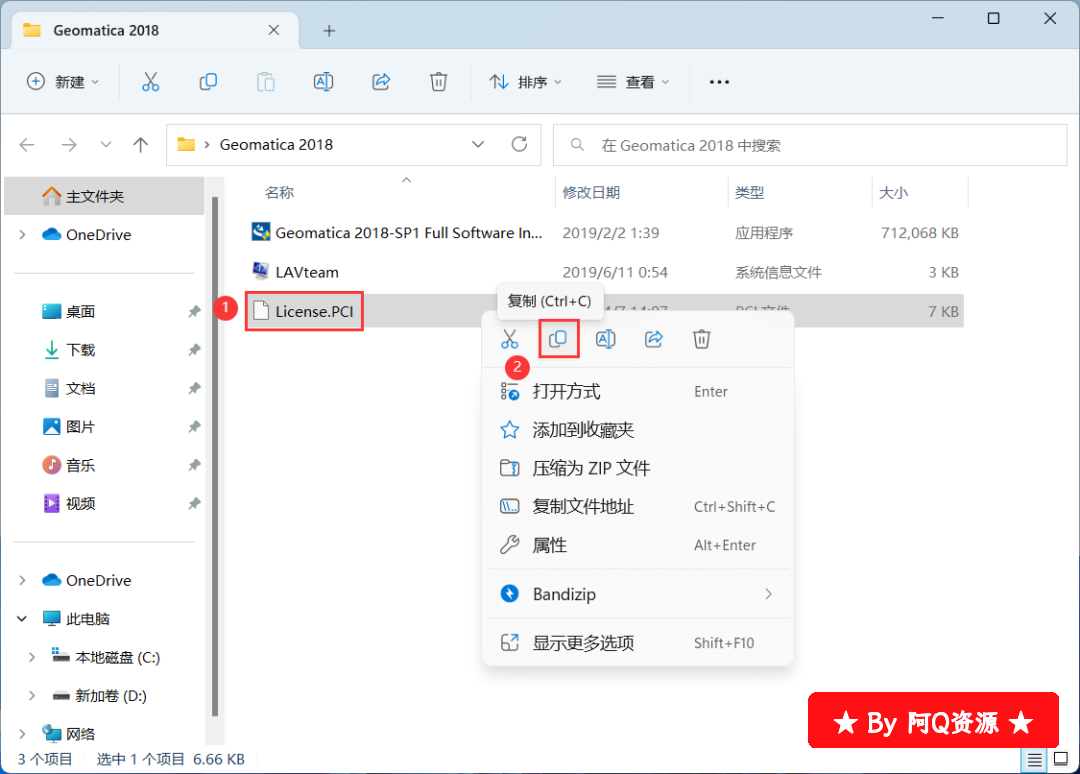Click the sidebar vertical scrollbar
1080x774 pixels.
coord(214,457)
